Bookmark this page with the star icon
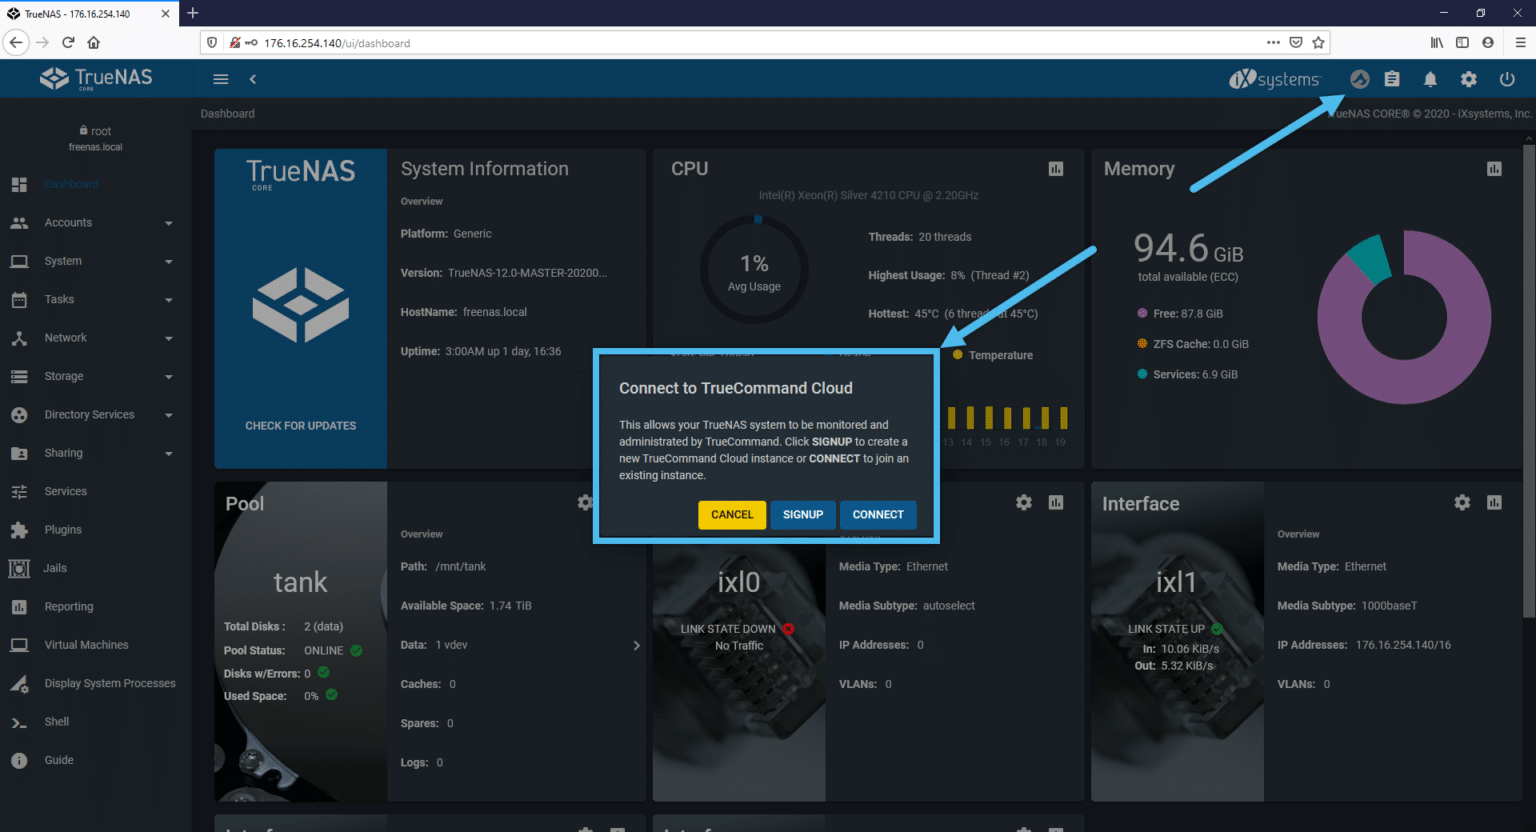Screen dimensions: 1536x832 [x=1318, y=43]
